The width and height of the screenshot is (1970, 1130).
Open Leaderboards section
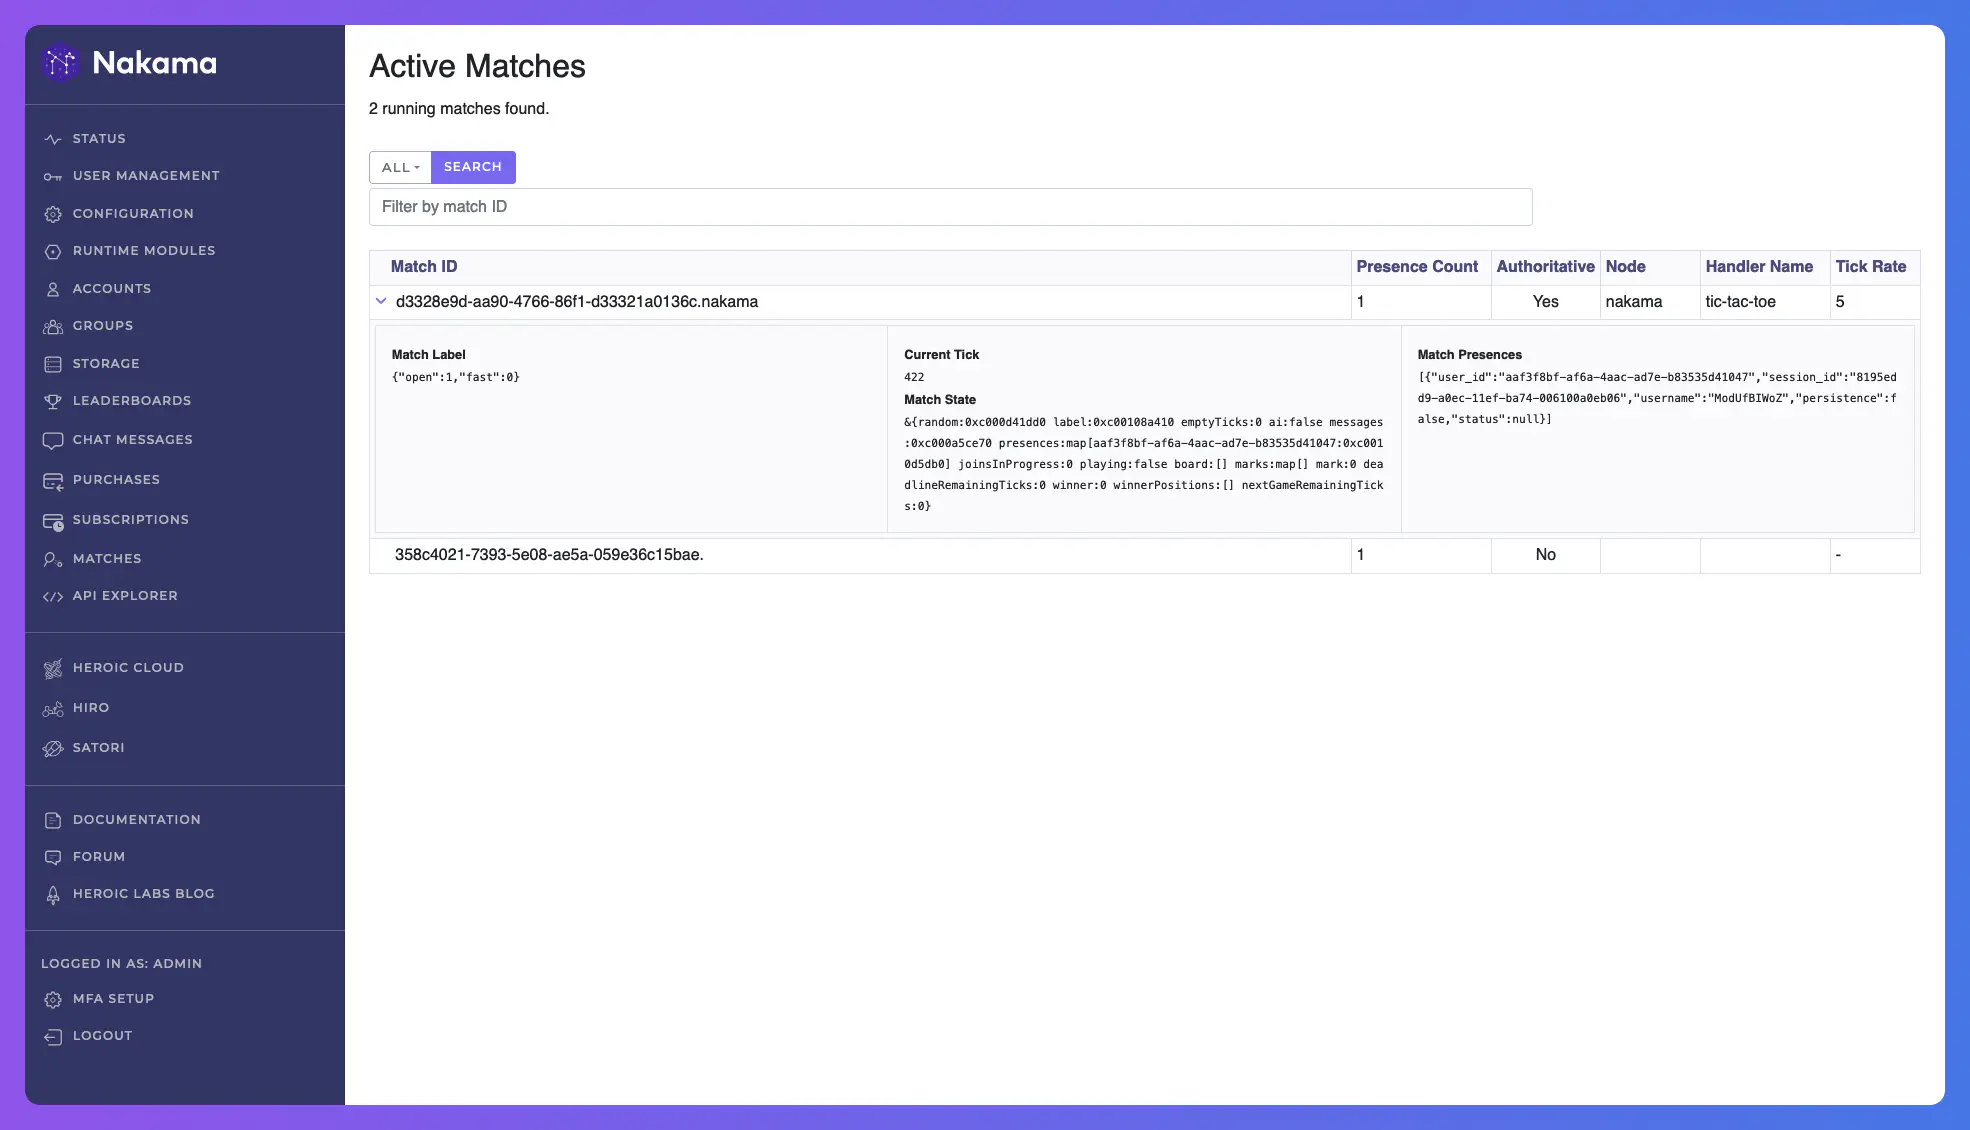point(131,402)
